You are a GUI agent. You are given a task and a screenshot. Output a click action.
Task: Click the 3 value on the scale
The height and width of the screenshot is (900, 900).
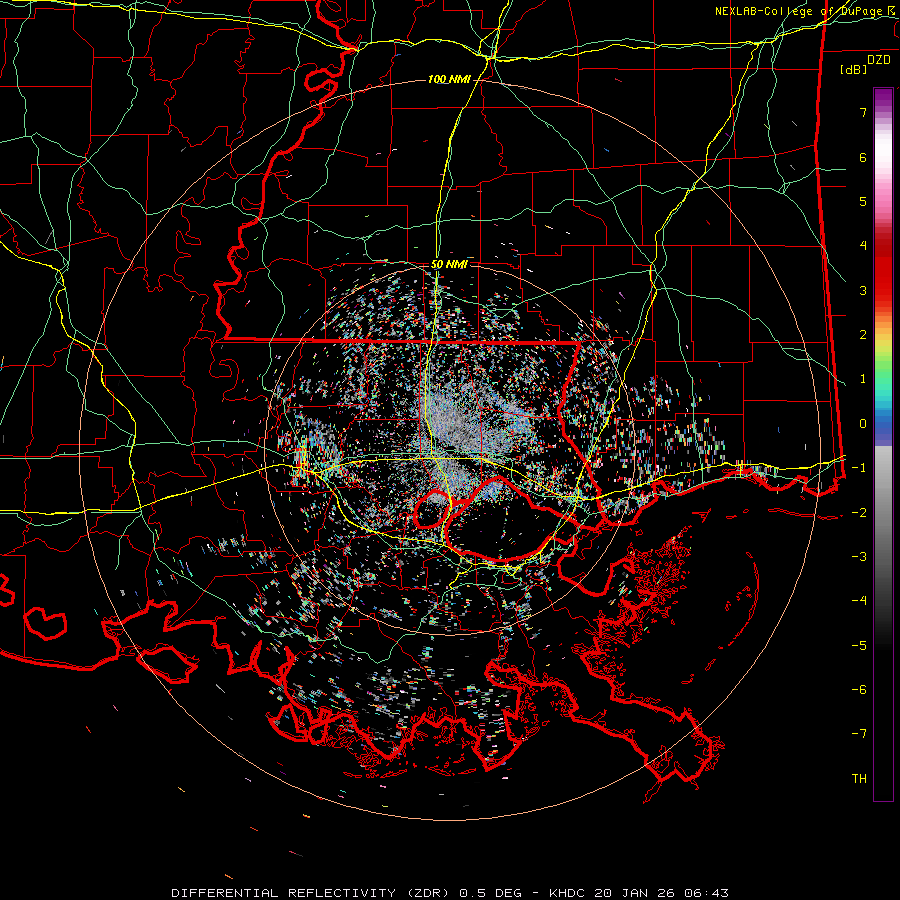click(863, 290)
